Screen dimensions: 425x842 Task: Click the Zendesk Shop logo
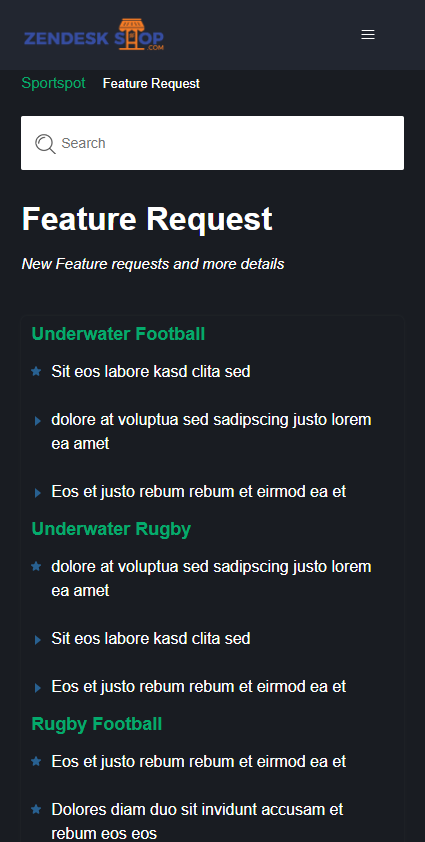[x=93, y=35]
